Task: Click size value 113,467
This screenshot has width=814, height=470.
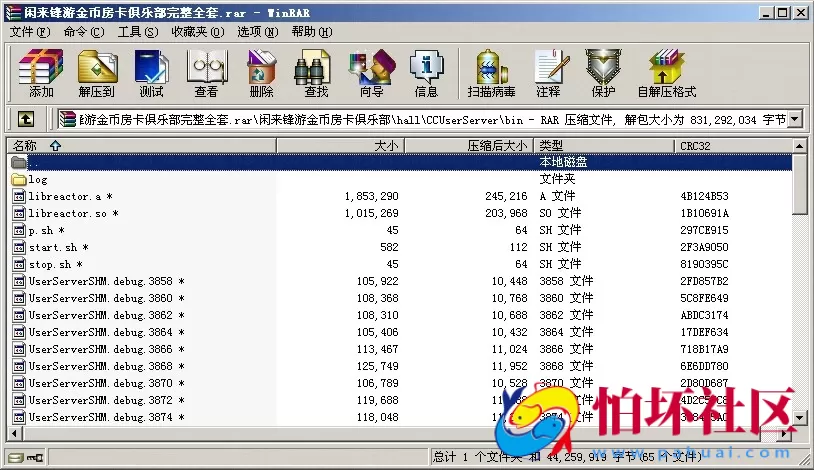Action: click(x=377, y=349)
